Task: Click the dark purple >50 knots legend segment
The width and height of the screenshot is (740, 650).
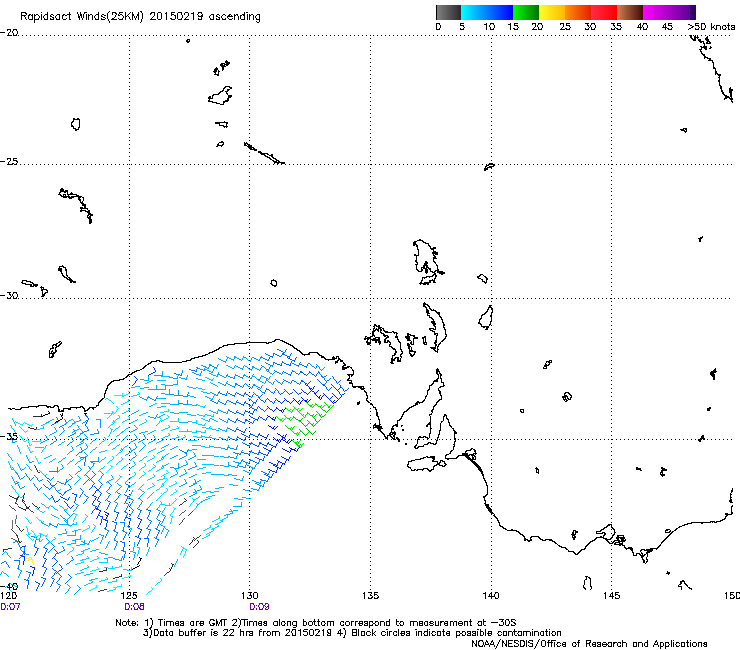Action: point(693,12)
